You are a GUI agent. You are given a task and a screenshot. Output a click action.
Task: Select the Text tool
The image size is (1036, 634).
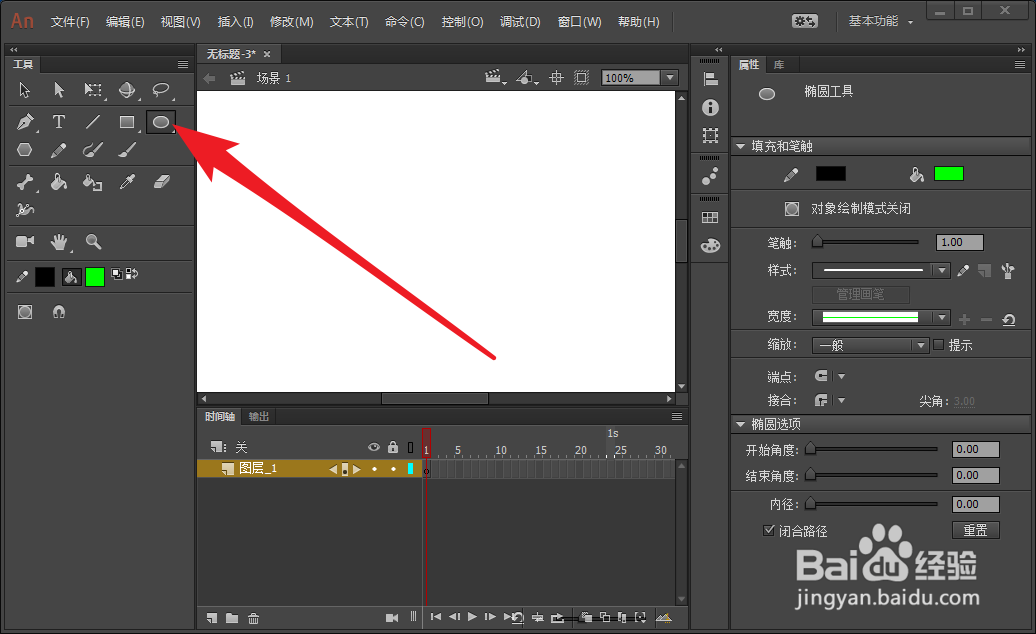(x=59, y=122)
